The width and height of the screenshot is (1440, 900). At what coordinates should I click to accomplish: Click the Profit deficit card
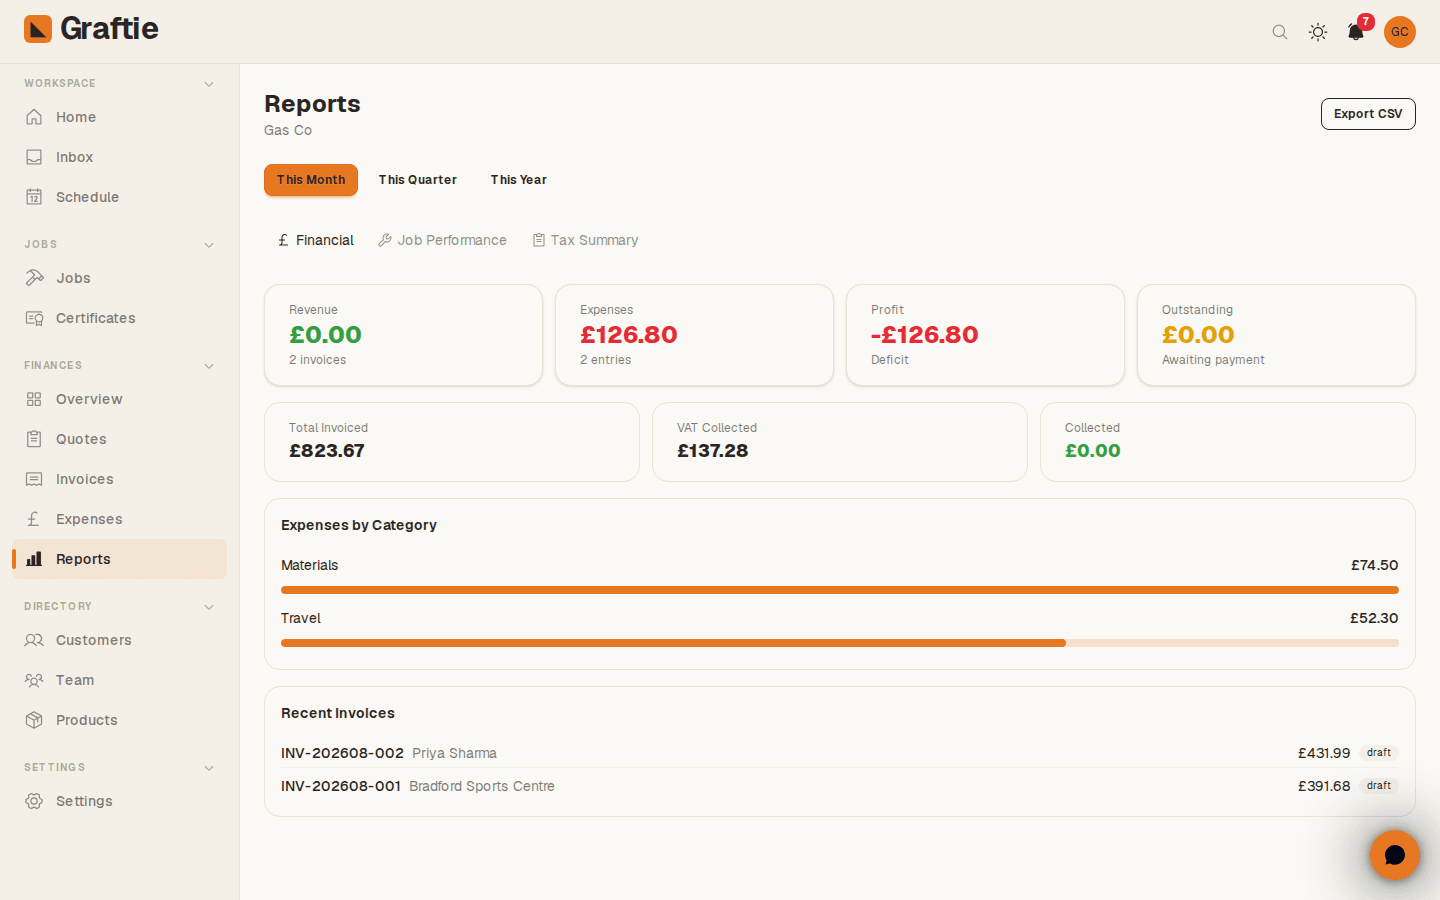tap(985, 335)
